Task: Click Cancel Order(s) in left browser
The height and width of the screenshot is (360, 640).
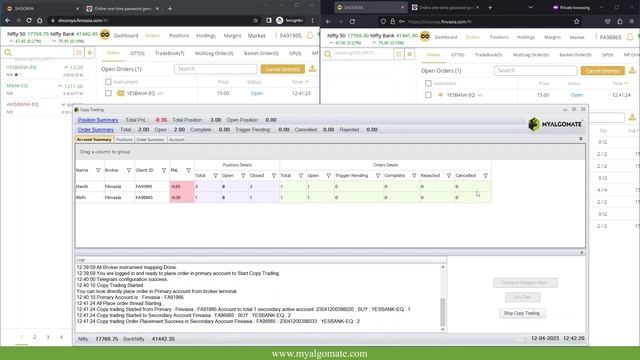Action: [x=282, y=69]
